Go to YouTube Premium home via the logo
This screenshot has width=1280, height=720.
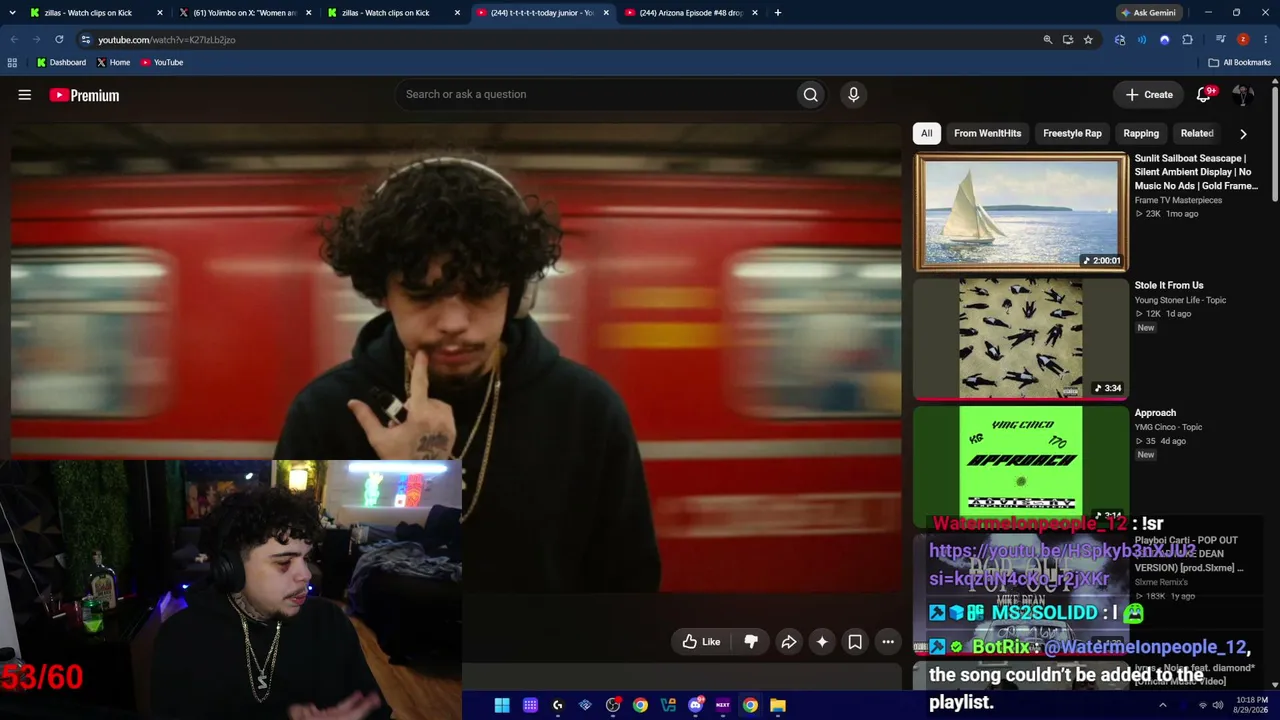point(84,95)
